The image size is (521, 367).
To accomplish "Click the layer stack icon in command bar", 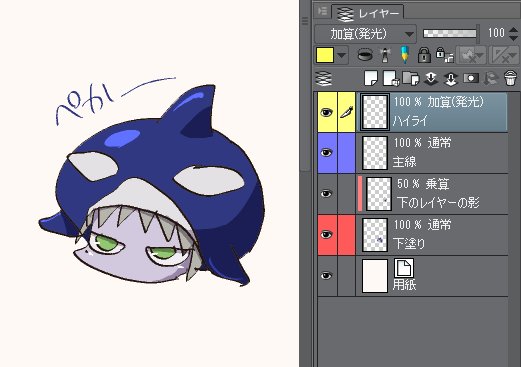I will tap(323, 79).
